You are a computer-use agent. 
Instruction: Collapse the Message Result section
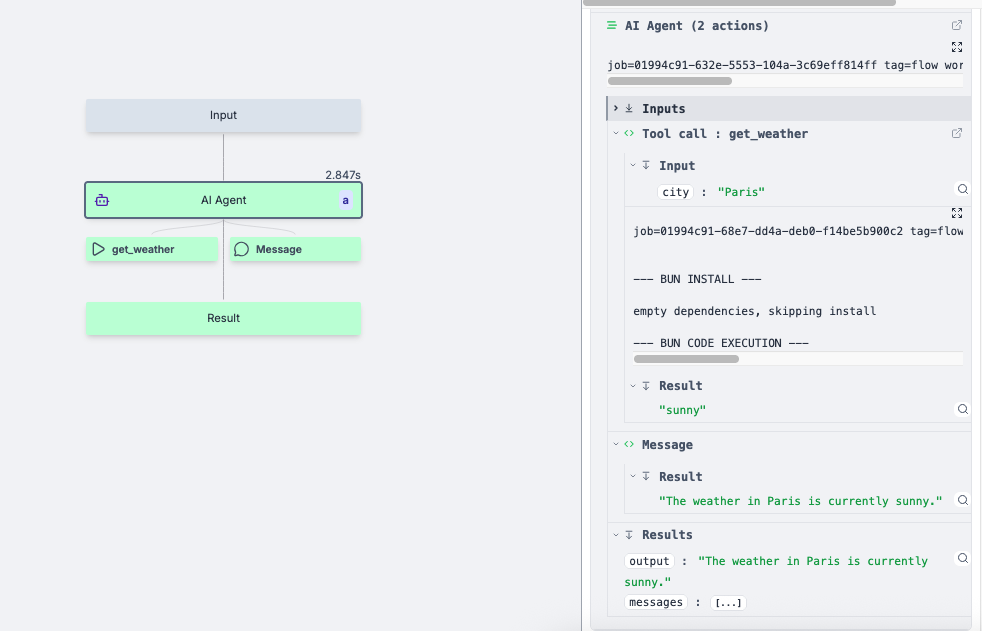tap(631, 476)
